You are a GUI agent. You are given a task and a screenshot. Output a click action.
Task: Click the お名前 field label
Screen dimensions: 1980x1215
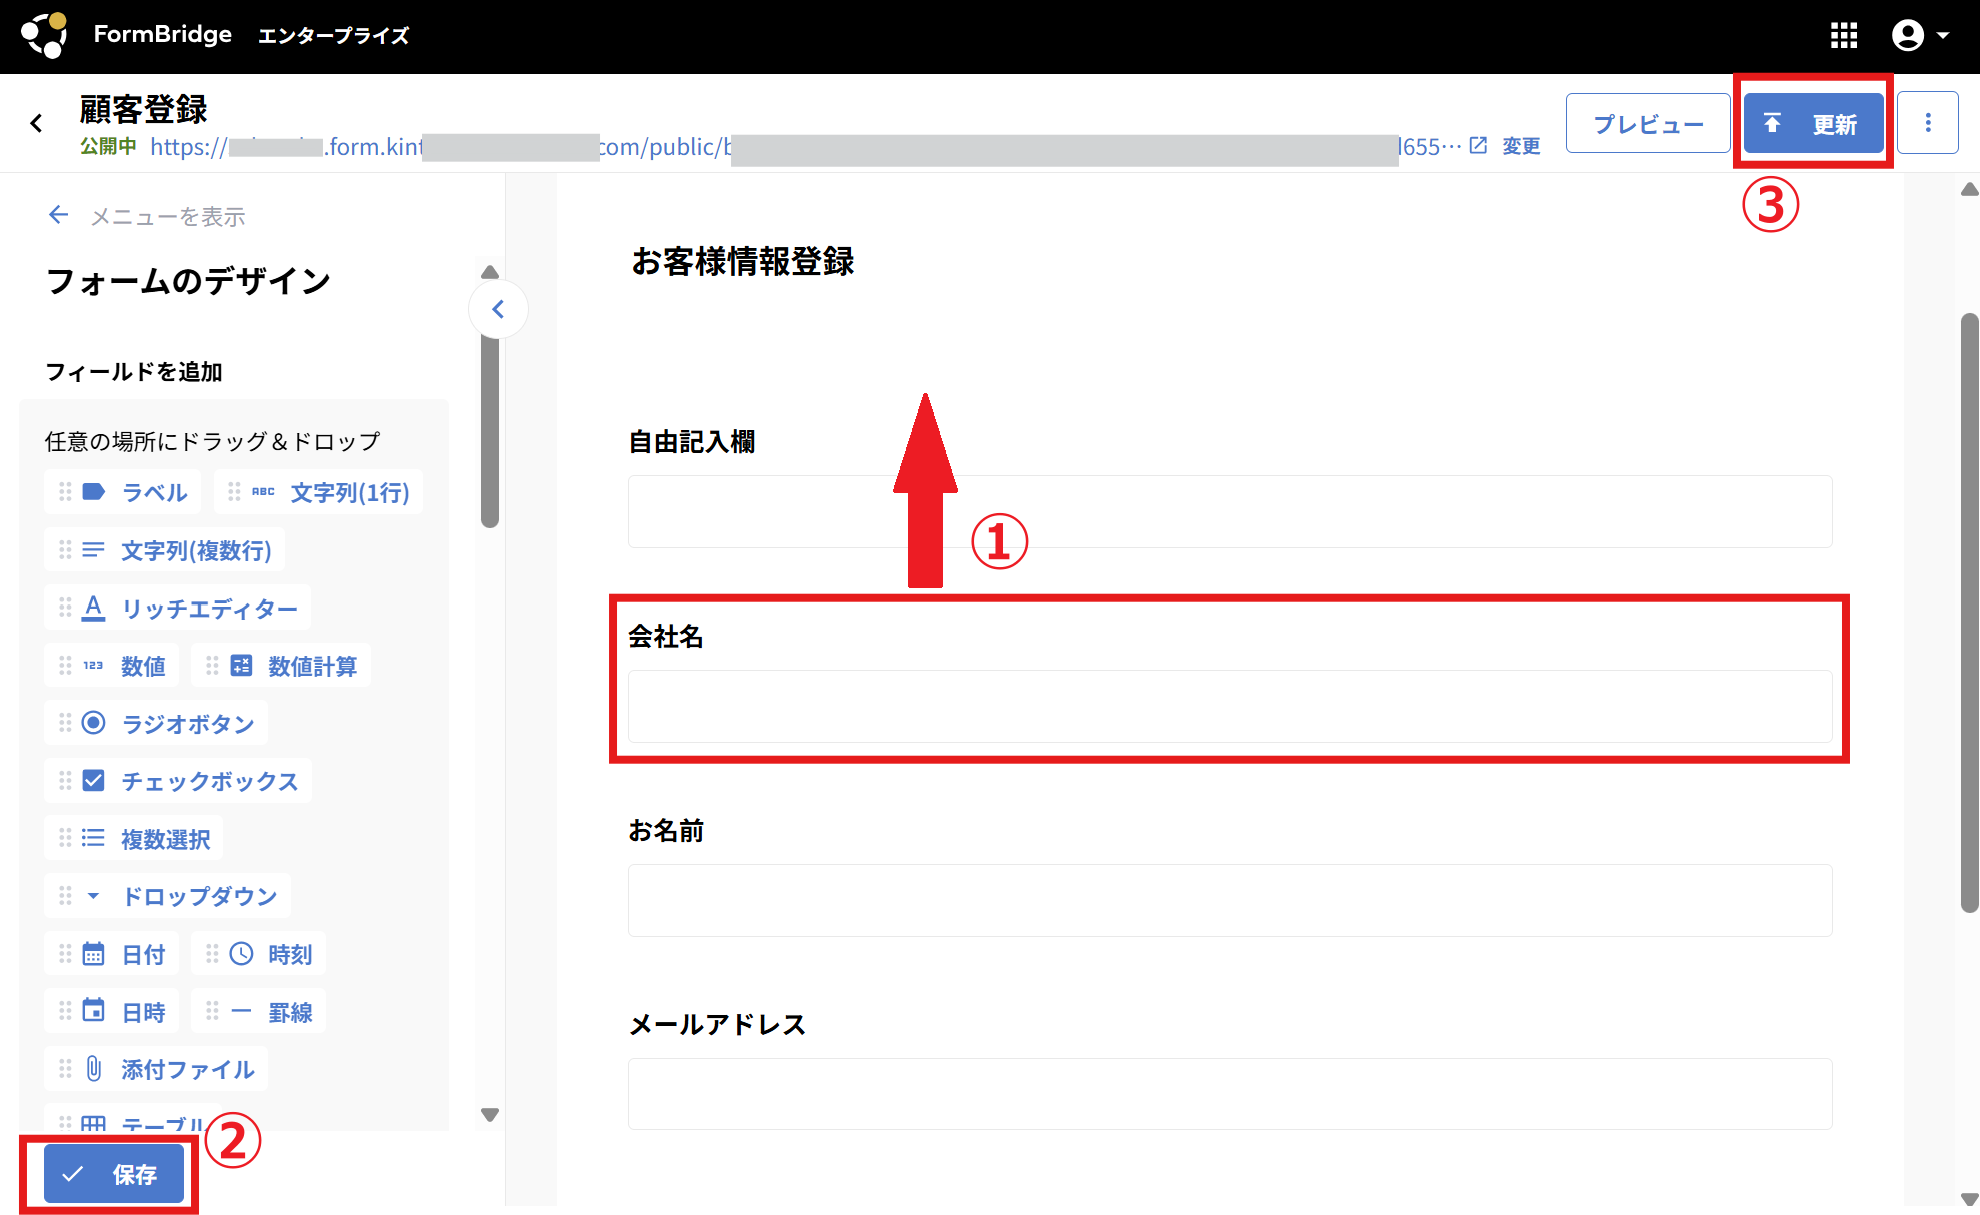point(666,831)
